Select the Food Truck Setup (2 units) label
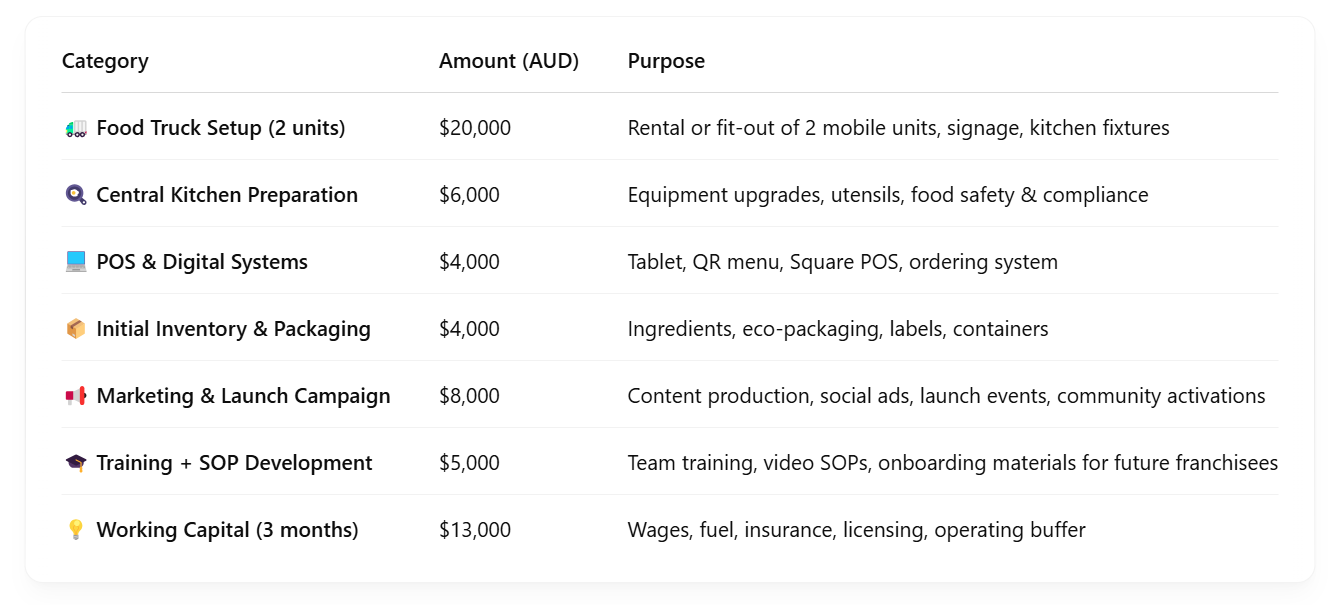1337x605 pixels. (x=221, y=128)
